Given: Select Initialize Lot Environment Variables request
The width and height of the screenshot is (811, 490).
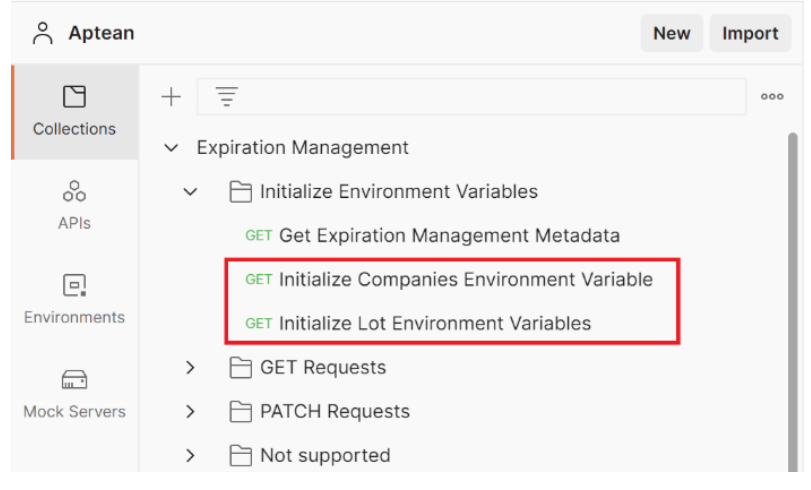Looking at the screenshot, I should coord(434,323).
